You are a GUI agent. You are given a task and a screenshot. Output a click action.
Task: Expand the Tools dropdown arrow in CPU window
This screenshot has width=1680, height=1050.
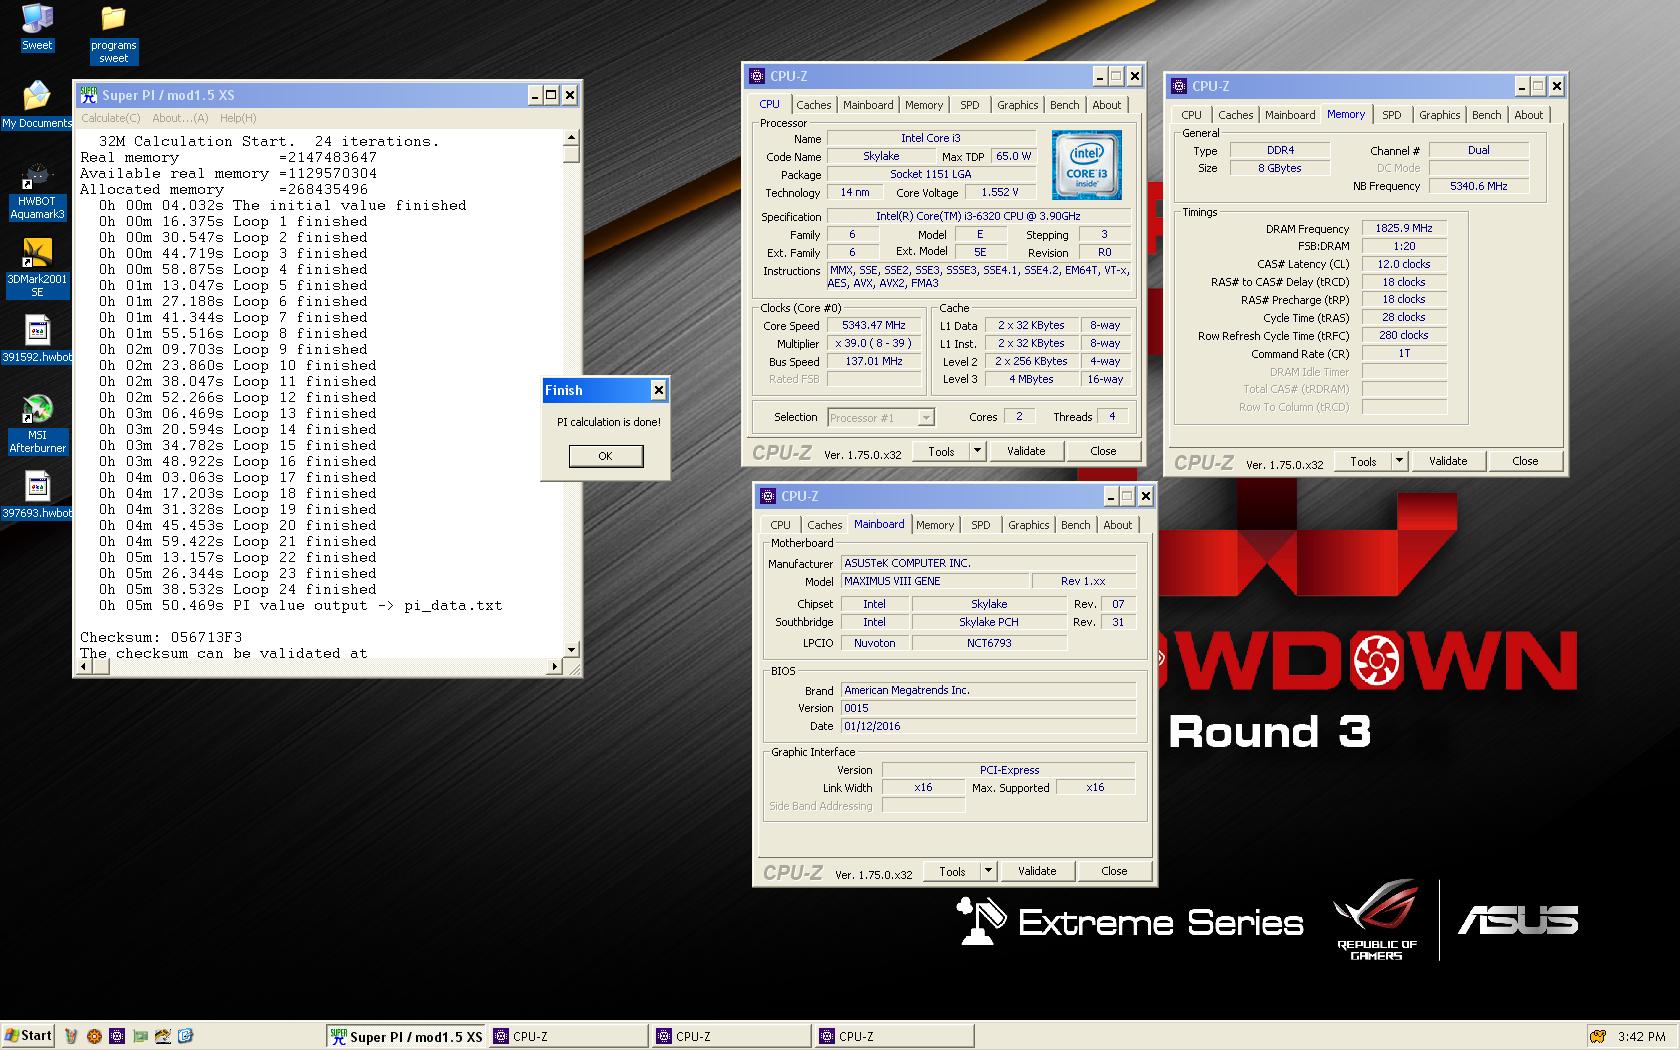977,451
